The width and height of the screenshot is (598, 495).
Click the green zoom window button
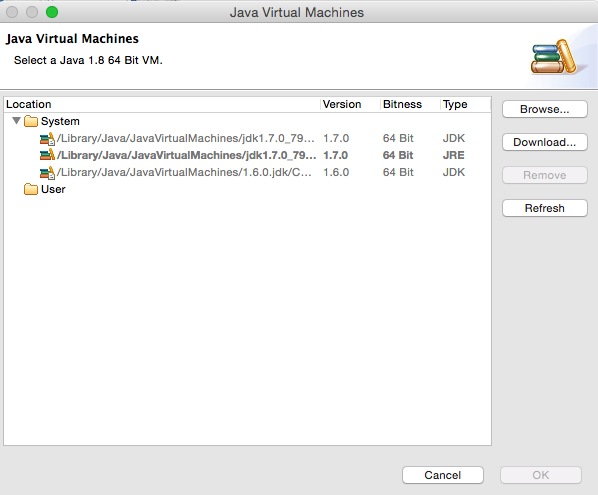tap(52, 12)
